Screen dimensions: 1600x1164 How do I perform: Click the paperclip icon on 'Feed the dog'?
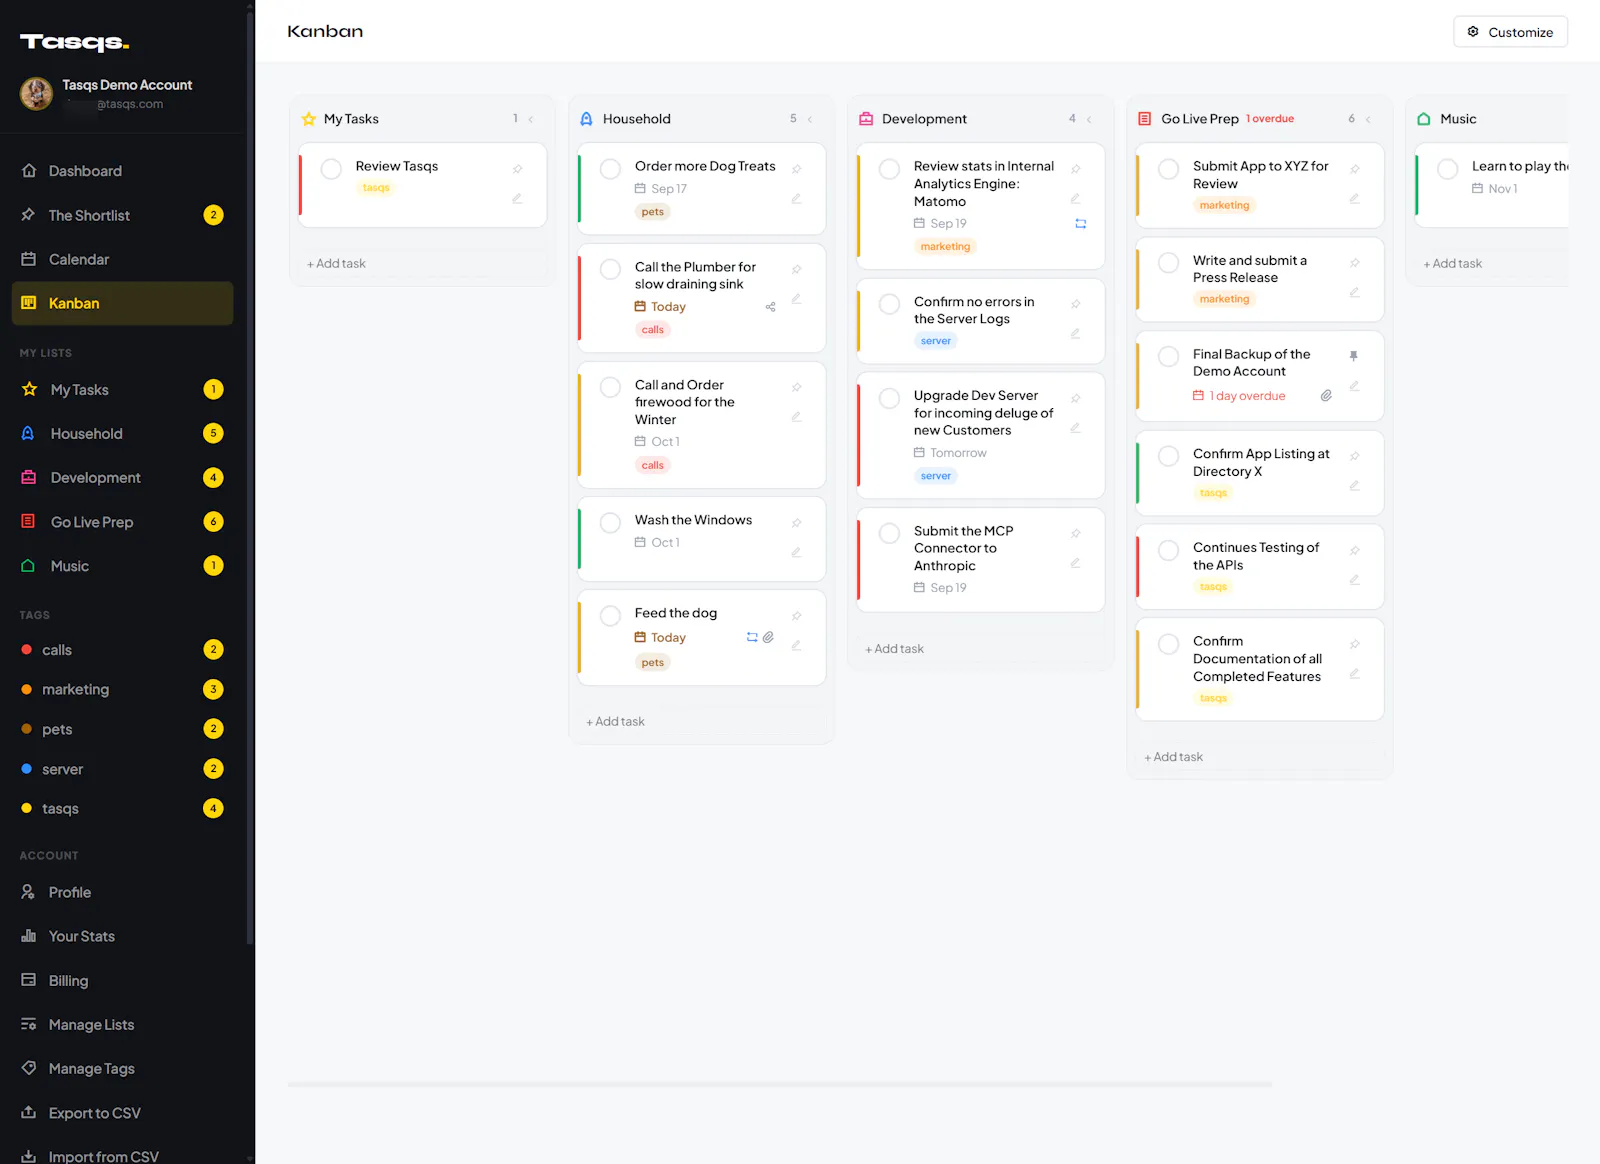pos(768,637)
